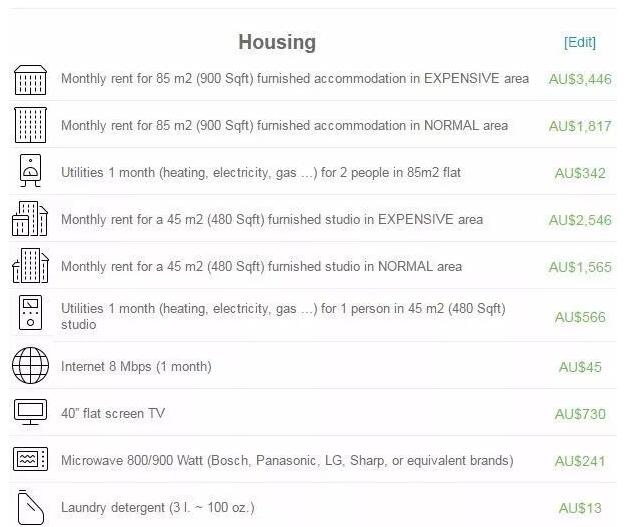
Task: Click the laundry detergent bottle icon
Action: [30, 507]
